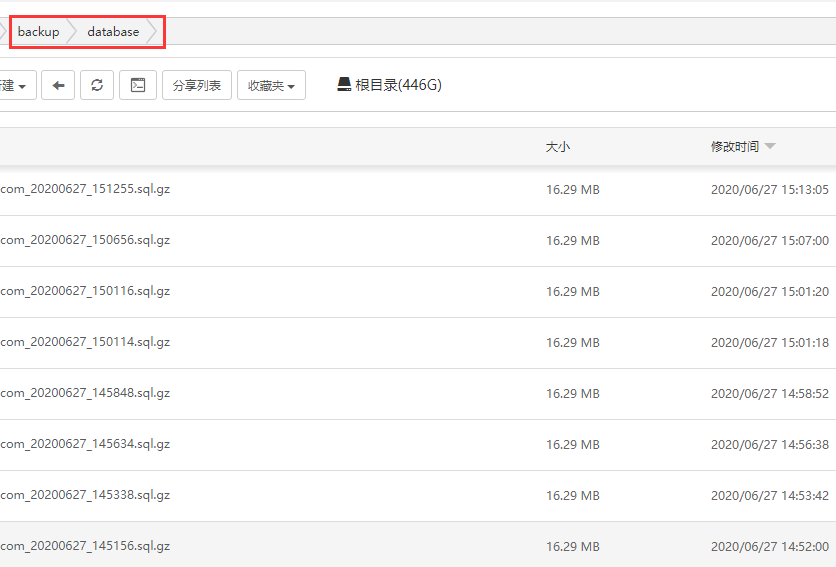The image size is (836, 567).
Task: Select file com_20200627_150116.sql.gz
Action: 85,291
